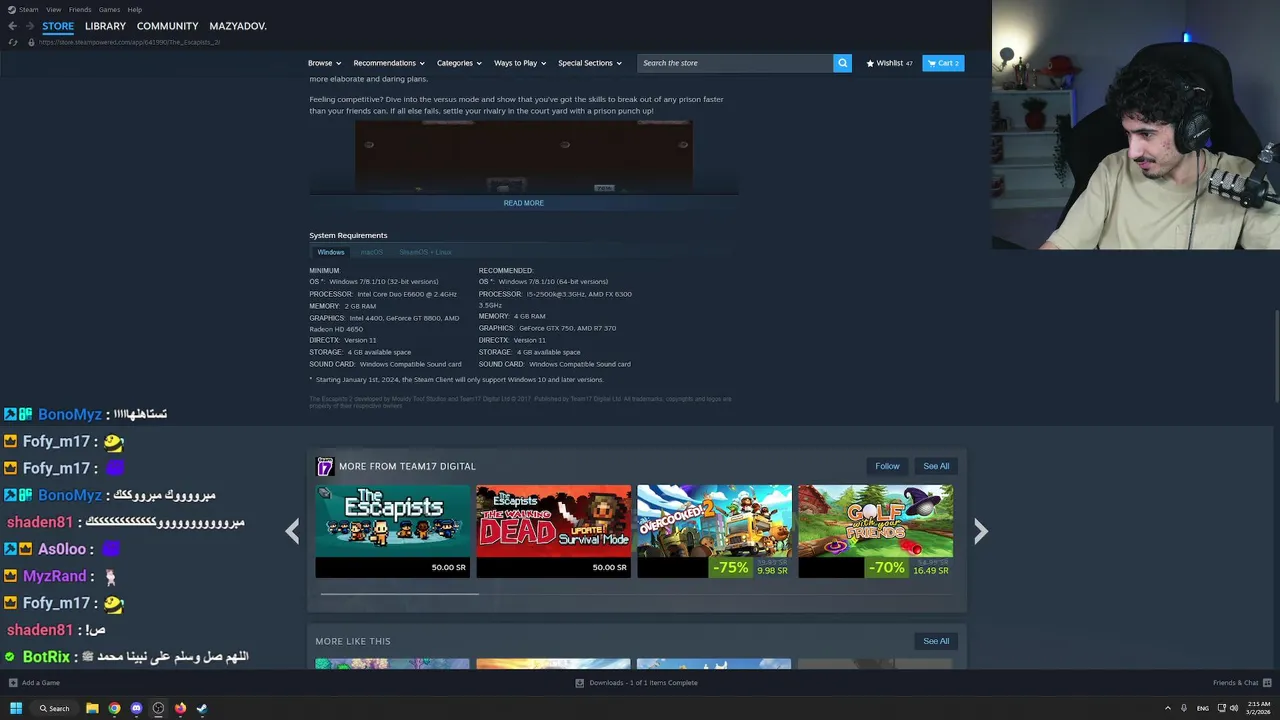Expand the Browse dropdown
This screenshot has height=720, width=1280.
[324, 63]
